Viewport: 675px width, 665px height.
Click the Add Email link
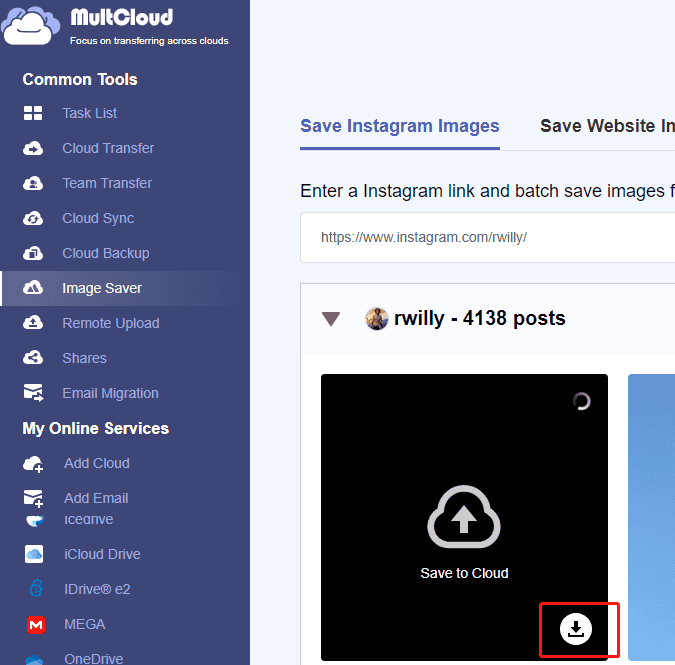(x=96, y=498)
